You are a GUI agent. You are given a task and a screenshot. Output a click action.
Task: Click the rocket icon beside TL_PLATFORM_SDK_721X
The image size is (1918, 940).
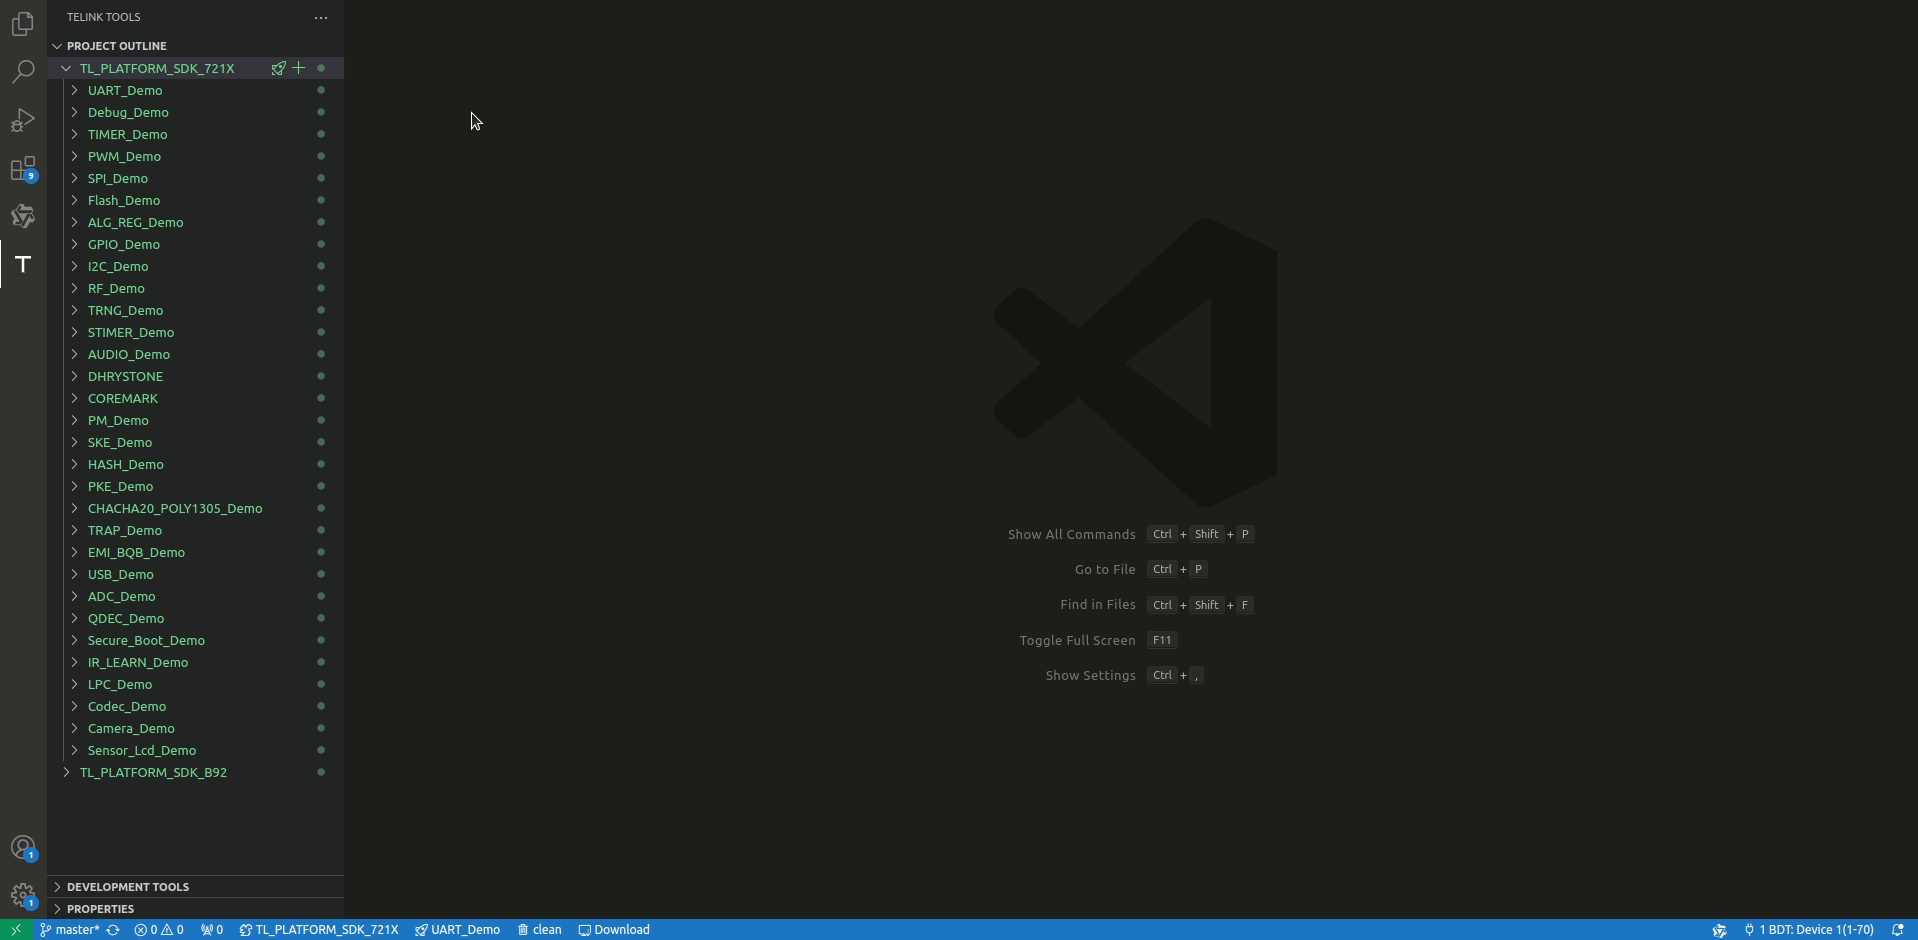pyautogui.click(x=279, y=68)
